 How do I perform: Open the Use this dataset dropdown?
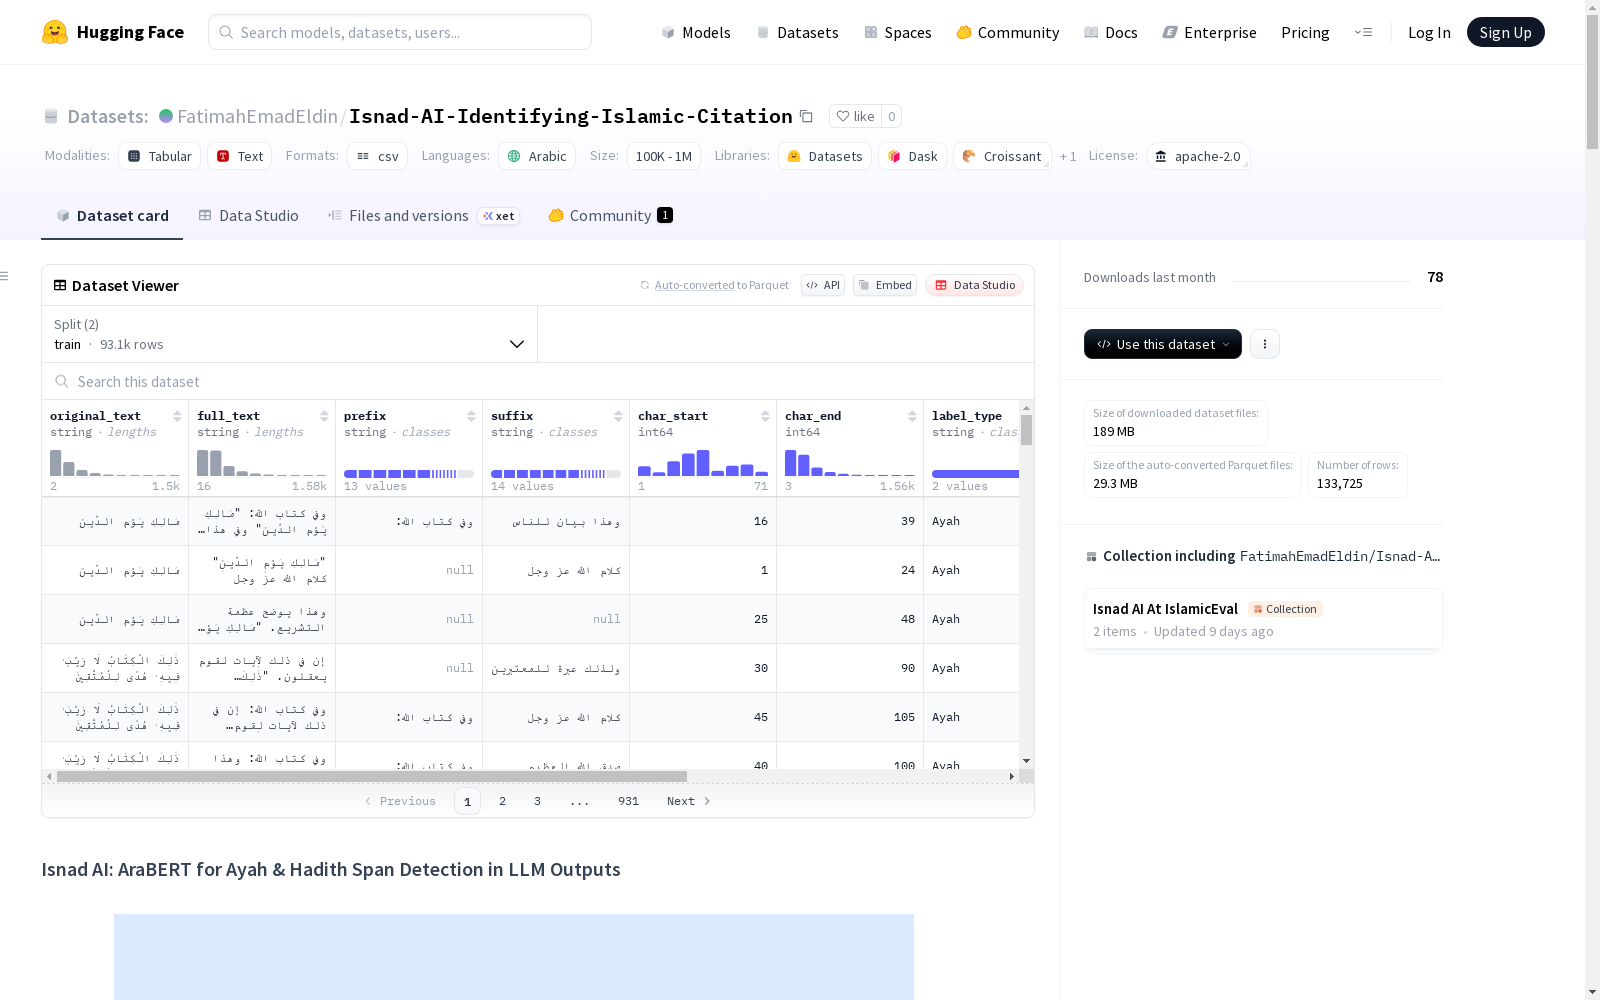[1163, 344]
